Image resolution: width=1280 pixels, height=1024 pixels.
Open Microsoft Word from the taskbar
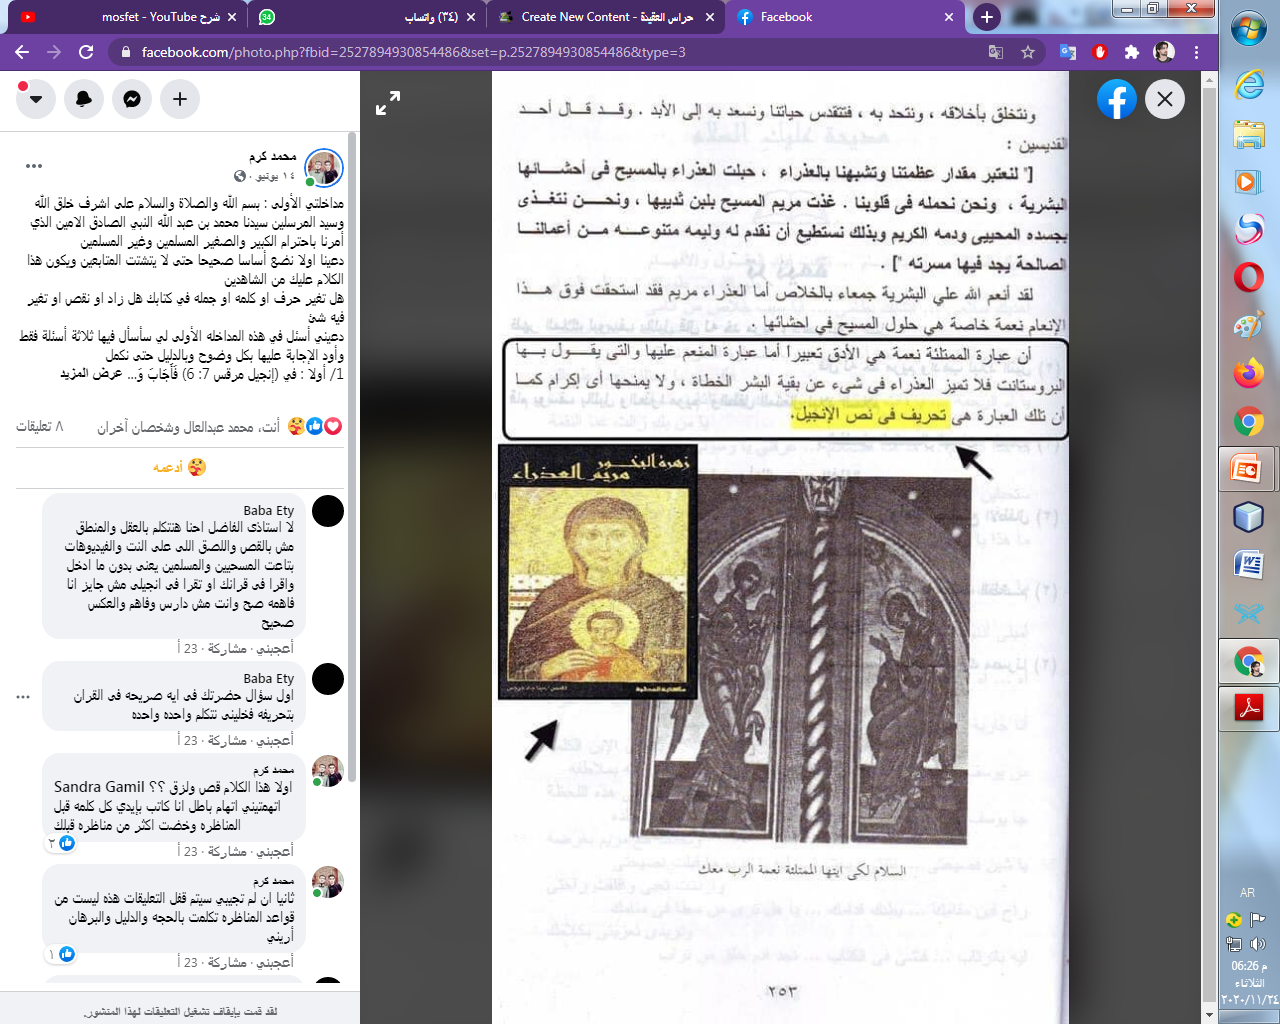point(1249,565)
